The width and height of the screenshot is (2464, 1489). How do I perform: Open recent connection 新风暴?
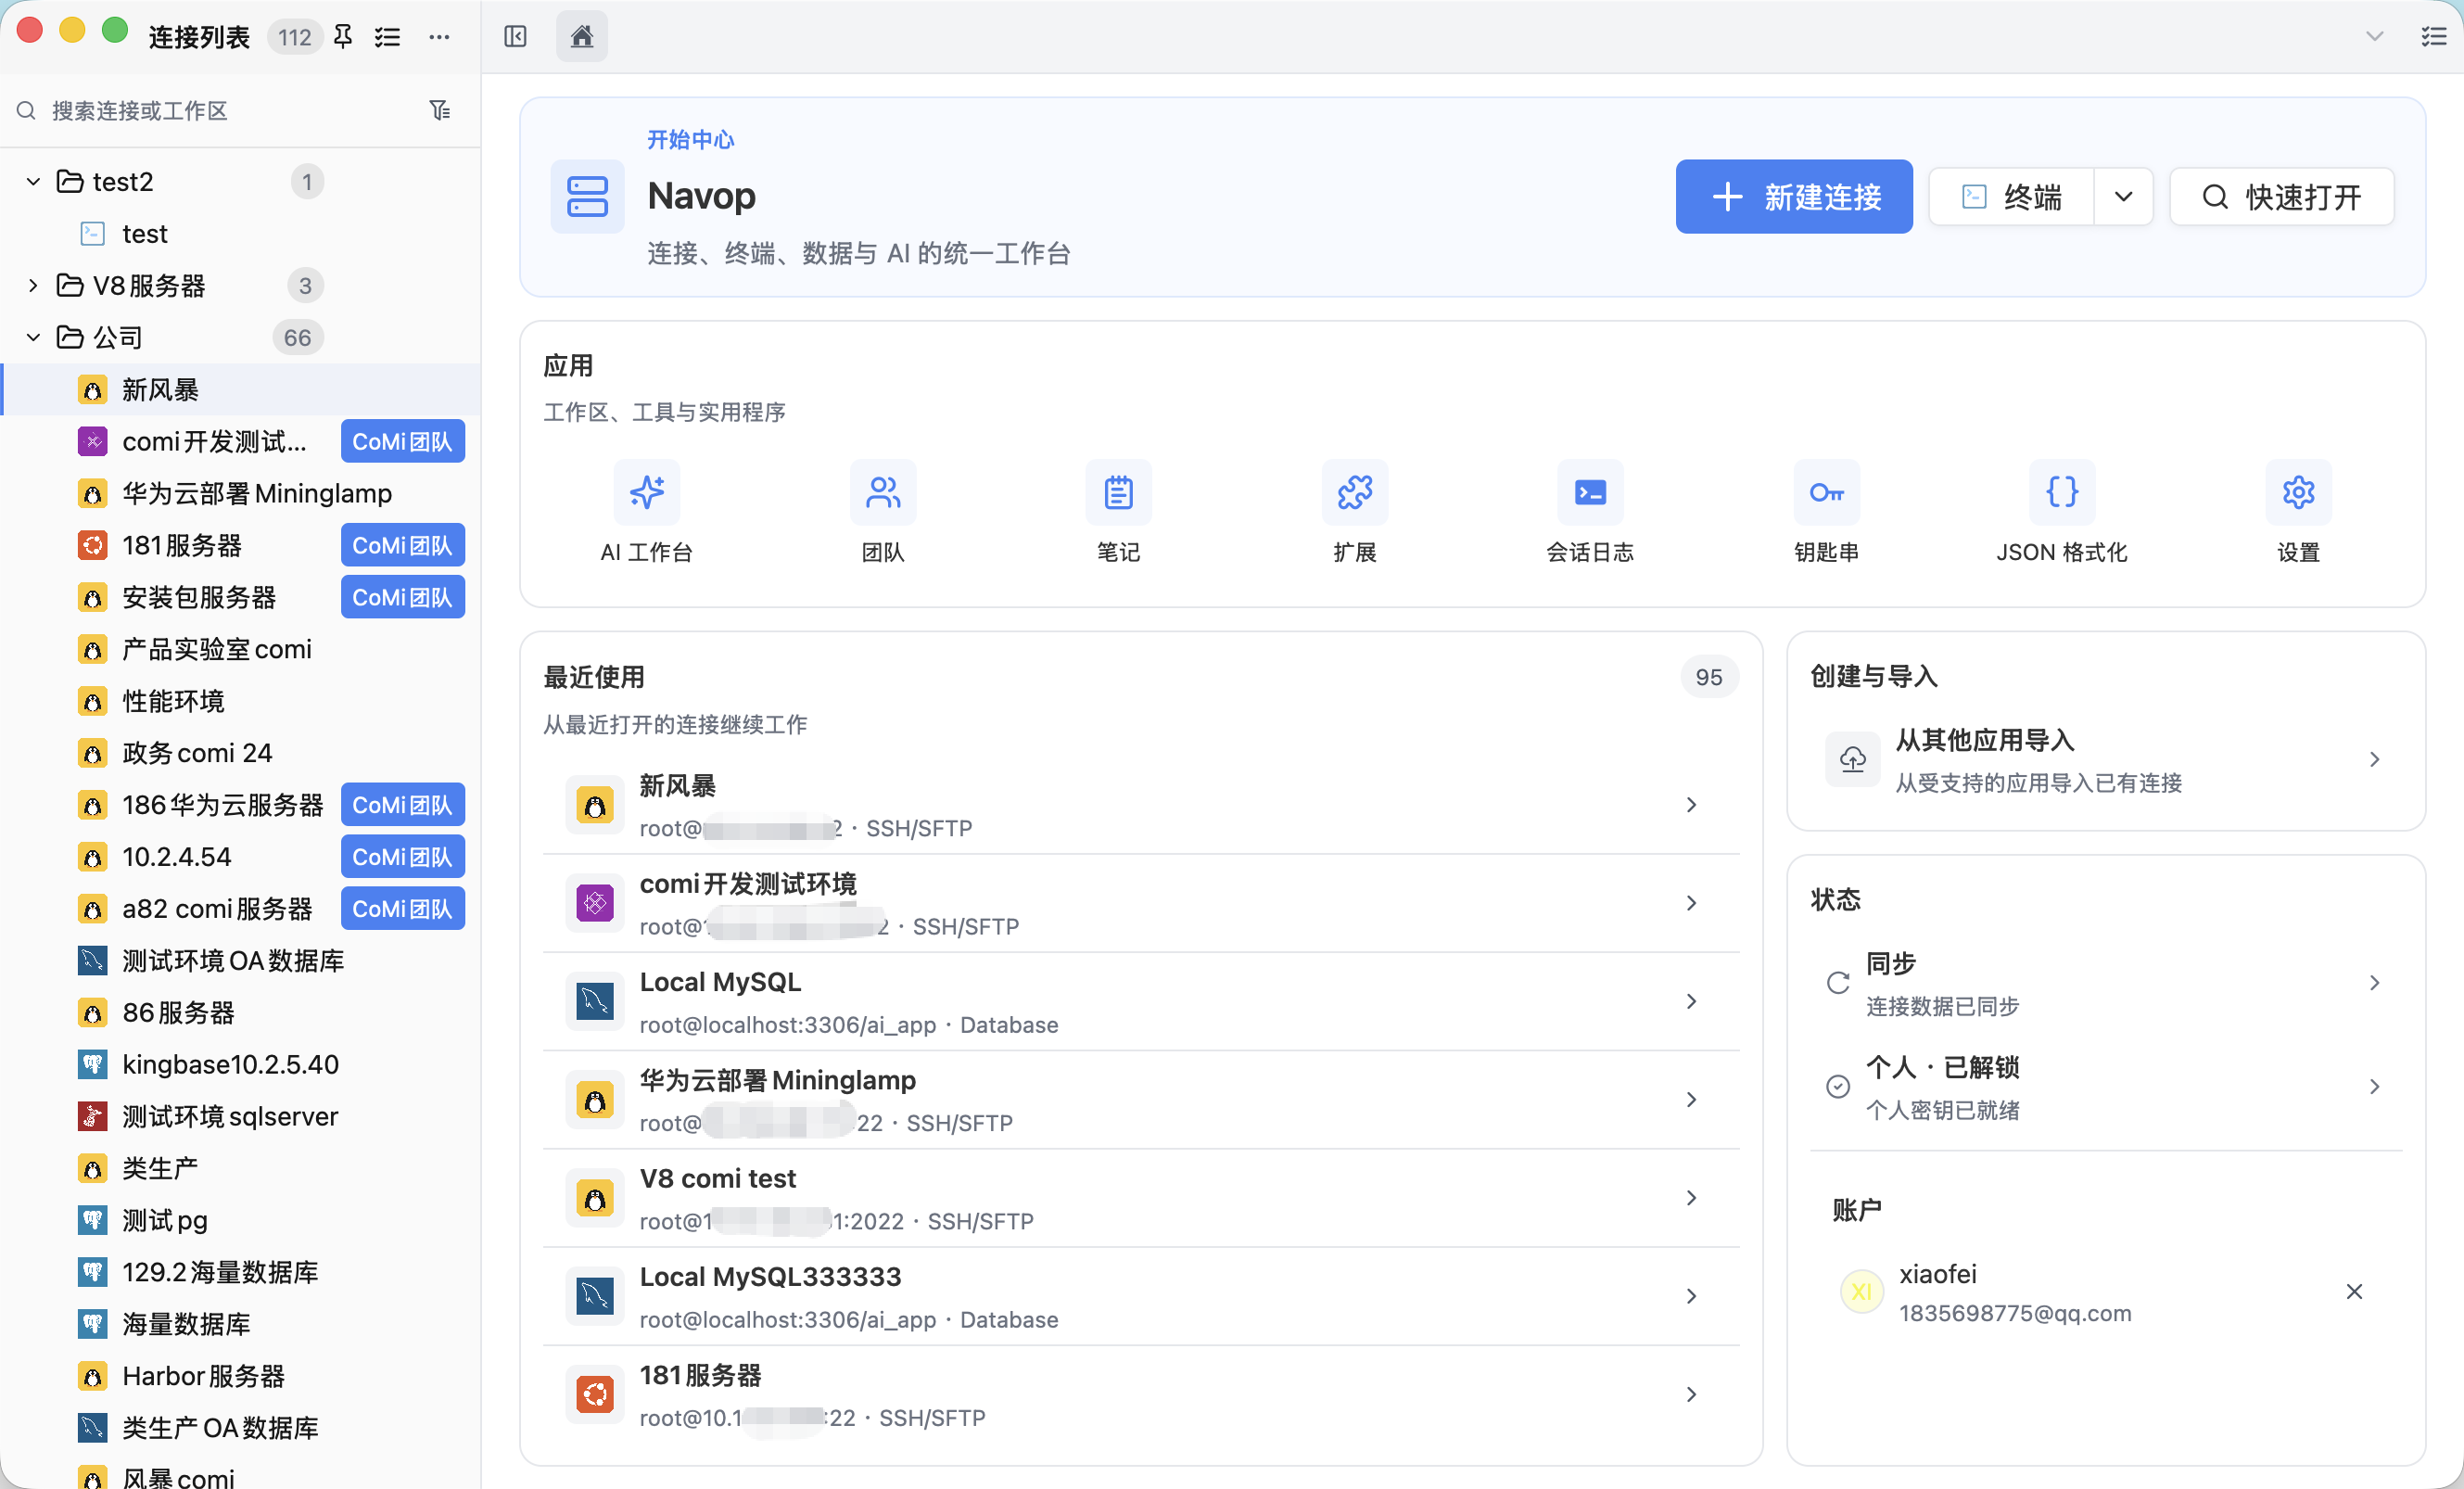click(x=1141, y=806)
